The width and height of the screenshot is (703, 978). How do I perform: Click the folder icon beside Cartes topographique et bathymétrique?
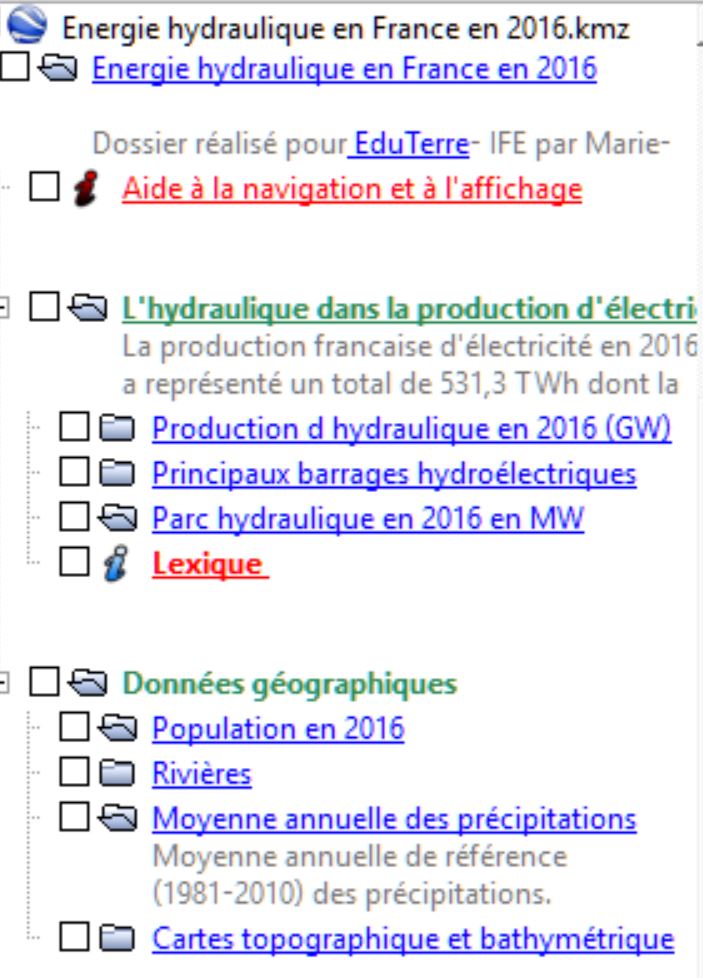tap(119, 939)
